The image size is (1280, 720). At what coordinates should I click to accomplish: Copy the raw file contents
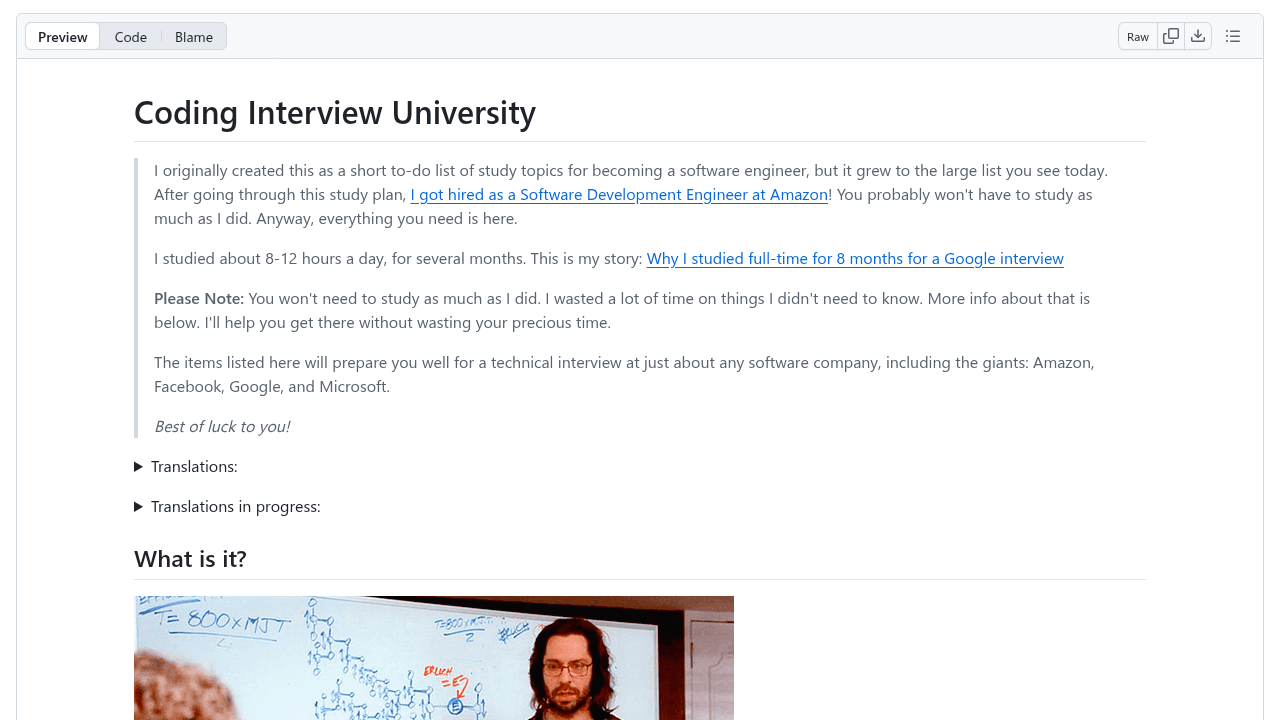coord(1171,37)
